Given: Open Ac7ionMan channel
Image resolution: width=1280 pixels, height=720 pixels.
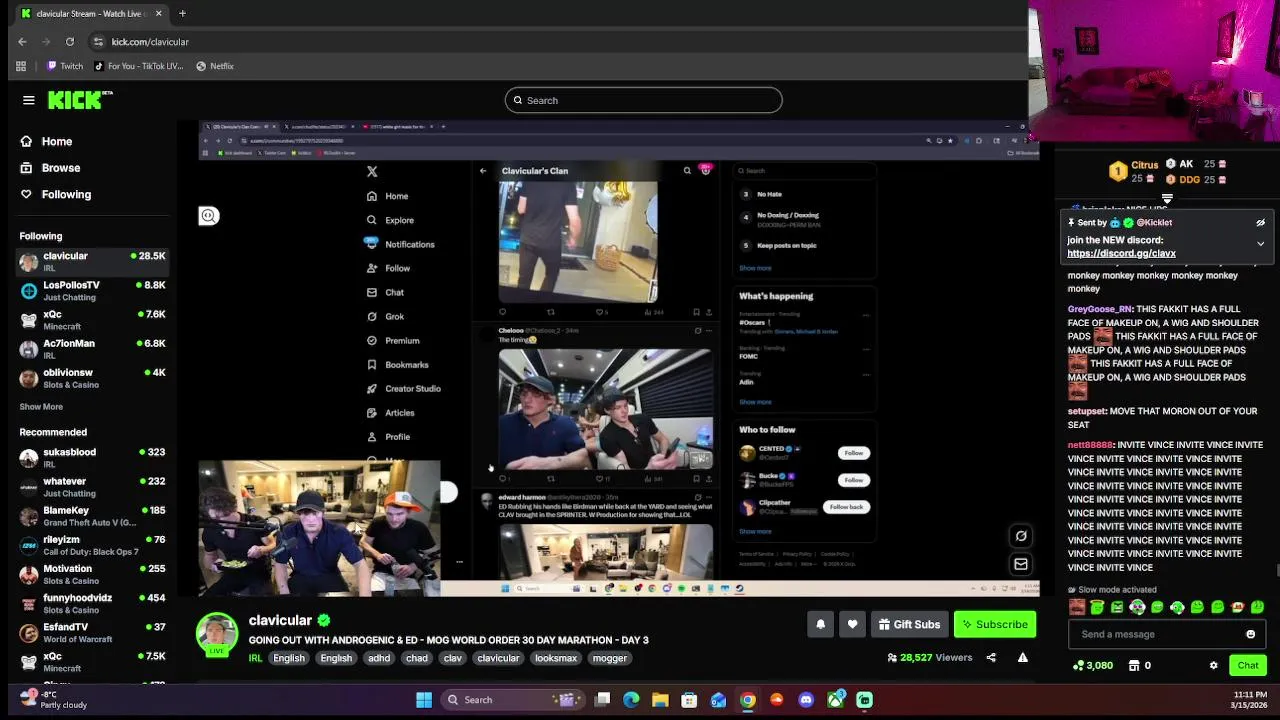Looking at the screenshot, I should click(92, 349).
